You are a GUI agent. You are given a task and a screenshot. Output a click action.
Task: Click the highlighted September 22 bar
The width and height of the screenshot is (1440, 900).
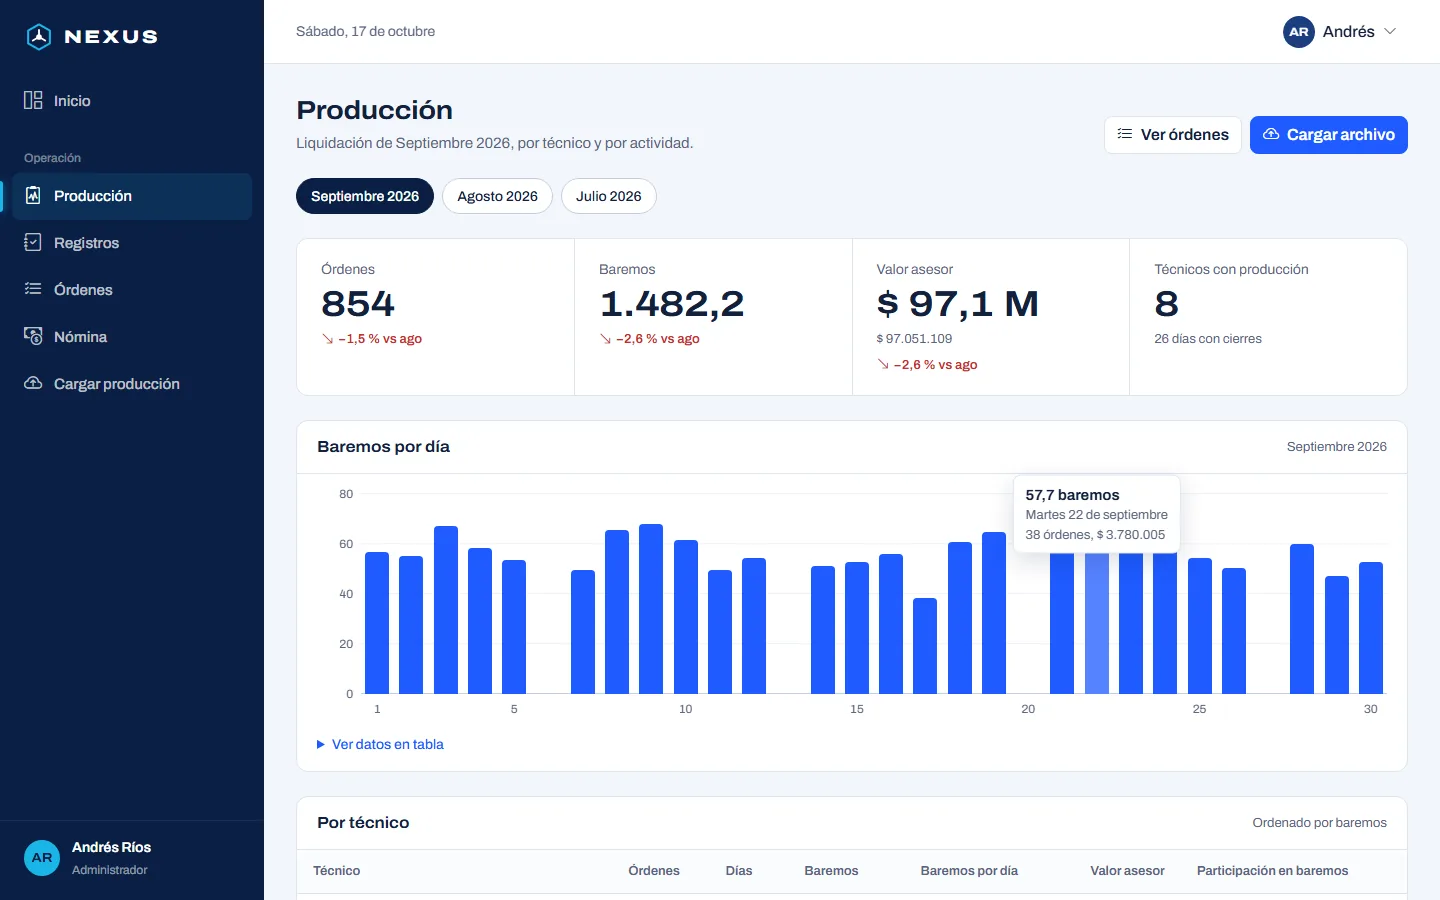1097,622
